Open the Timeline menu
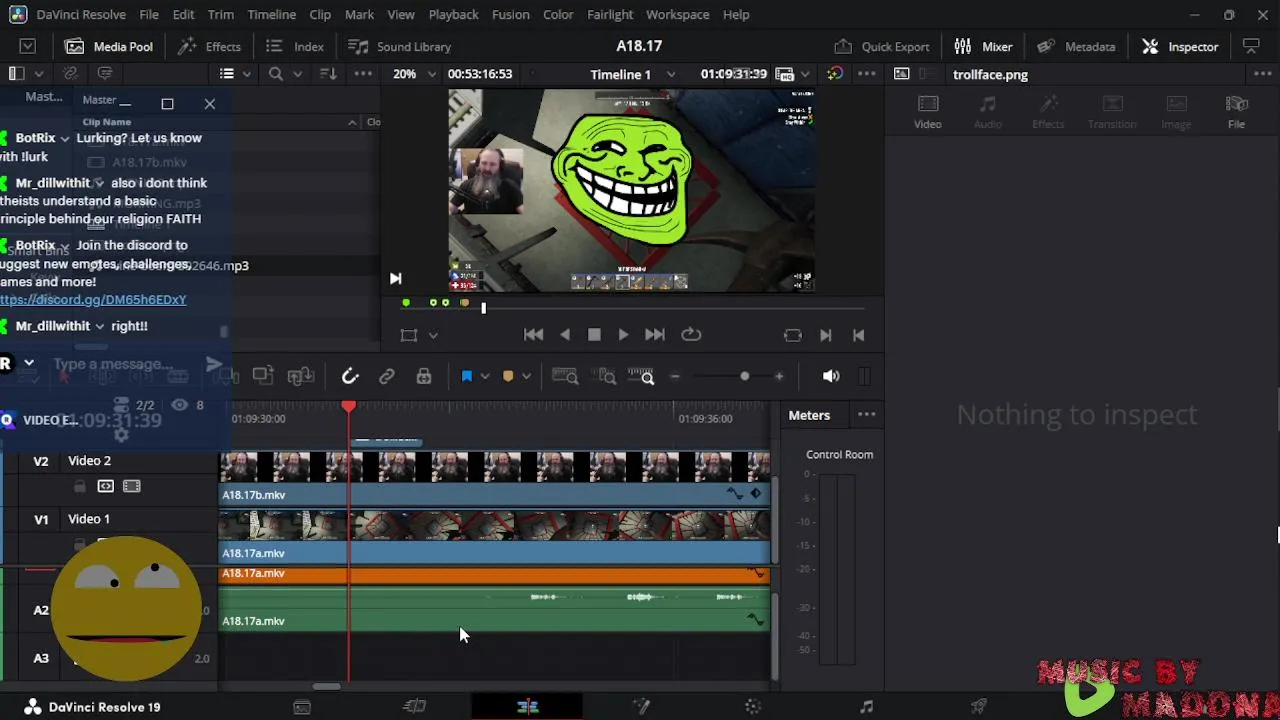Viewport: 1280px width, 720px height. tap(271, 15)
